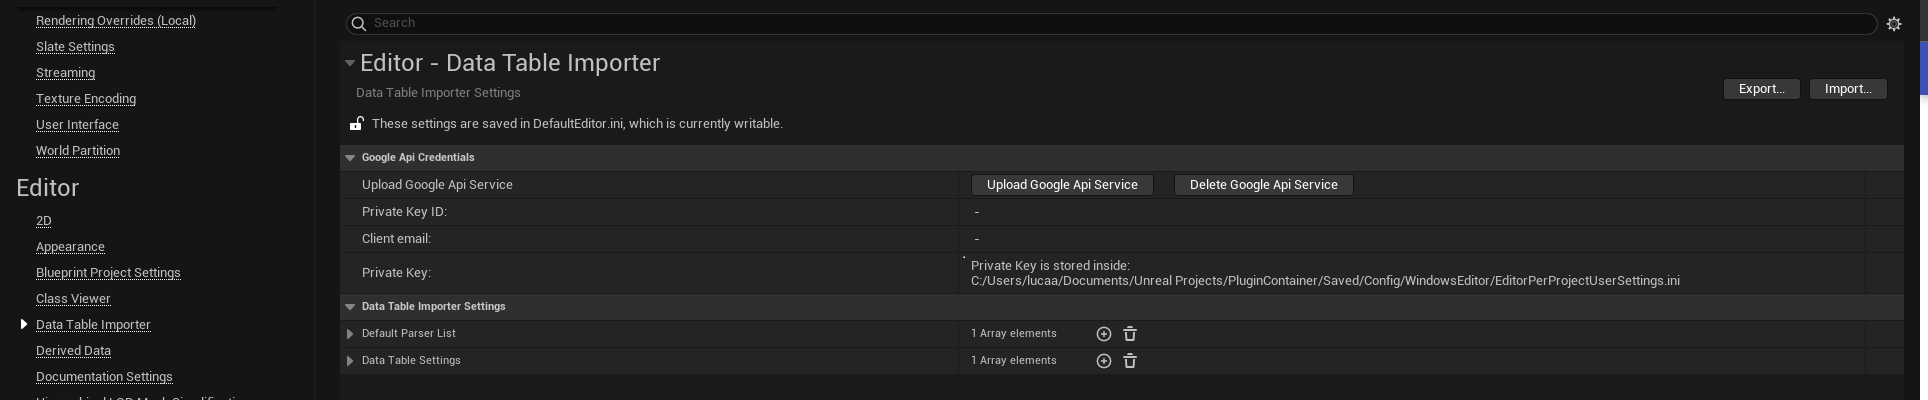Open the settings gear next to search

[1894, 24]
